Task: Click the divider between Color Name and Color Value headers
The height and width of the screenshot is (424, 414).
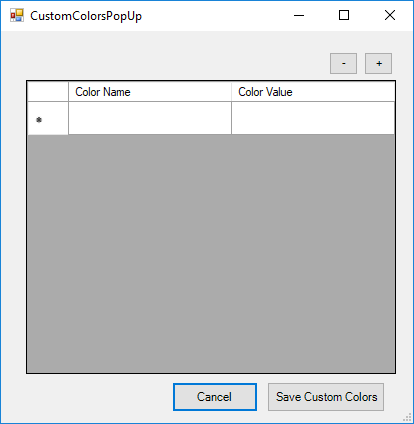Action: point(231,92)
